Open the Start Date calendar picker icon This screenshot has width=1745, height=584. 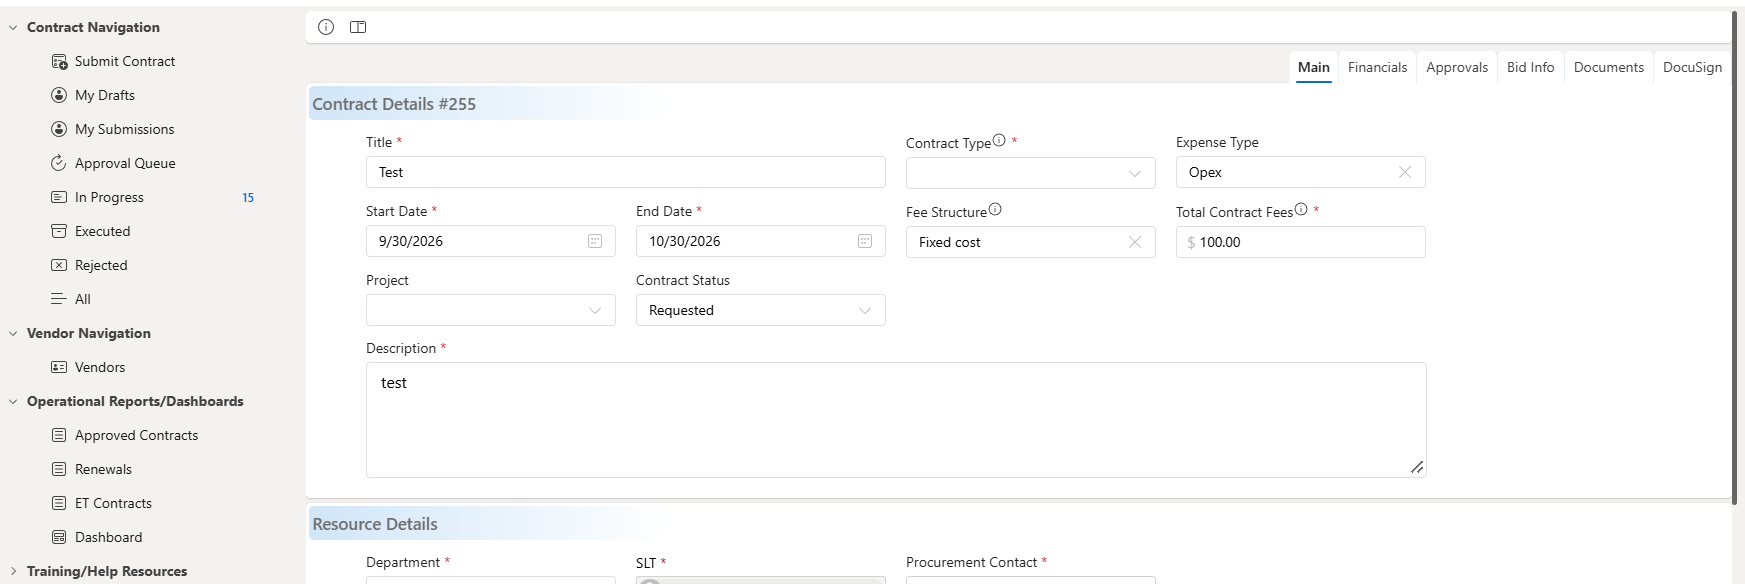pyautogui.click(x=595, y=241)
